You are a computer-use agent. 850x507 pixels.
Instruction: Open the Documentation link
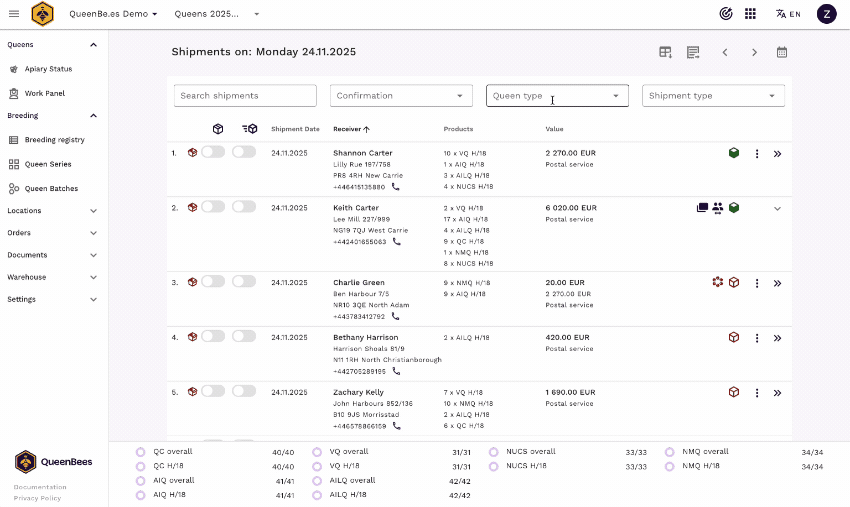click(40, 487)
